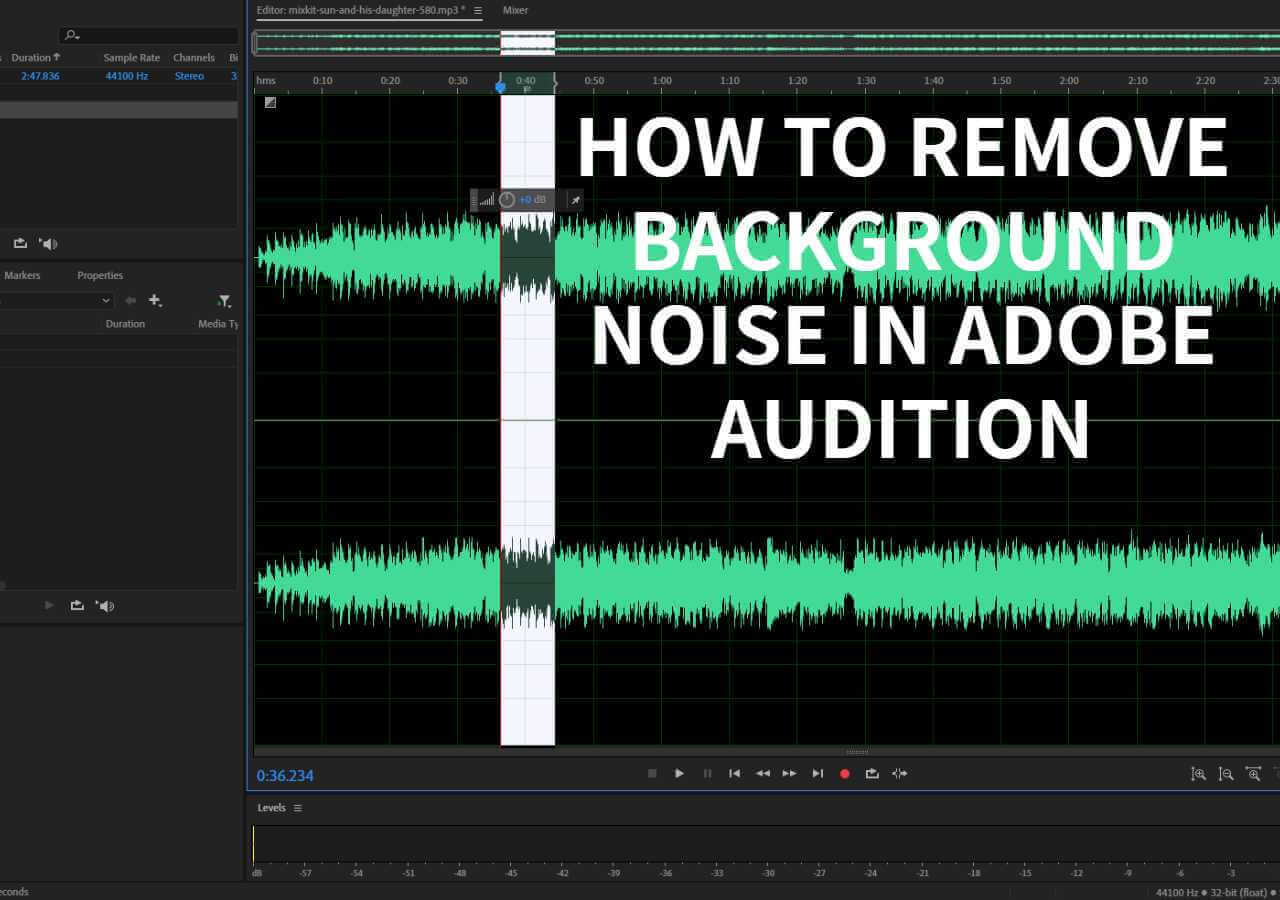The image size is (1280, 900).
Task: Toggle Loop Playback in the transport bar
Action: (872, 773)
